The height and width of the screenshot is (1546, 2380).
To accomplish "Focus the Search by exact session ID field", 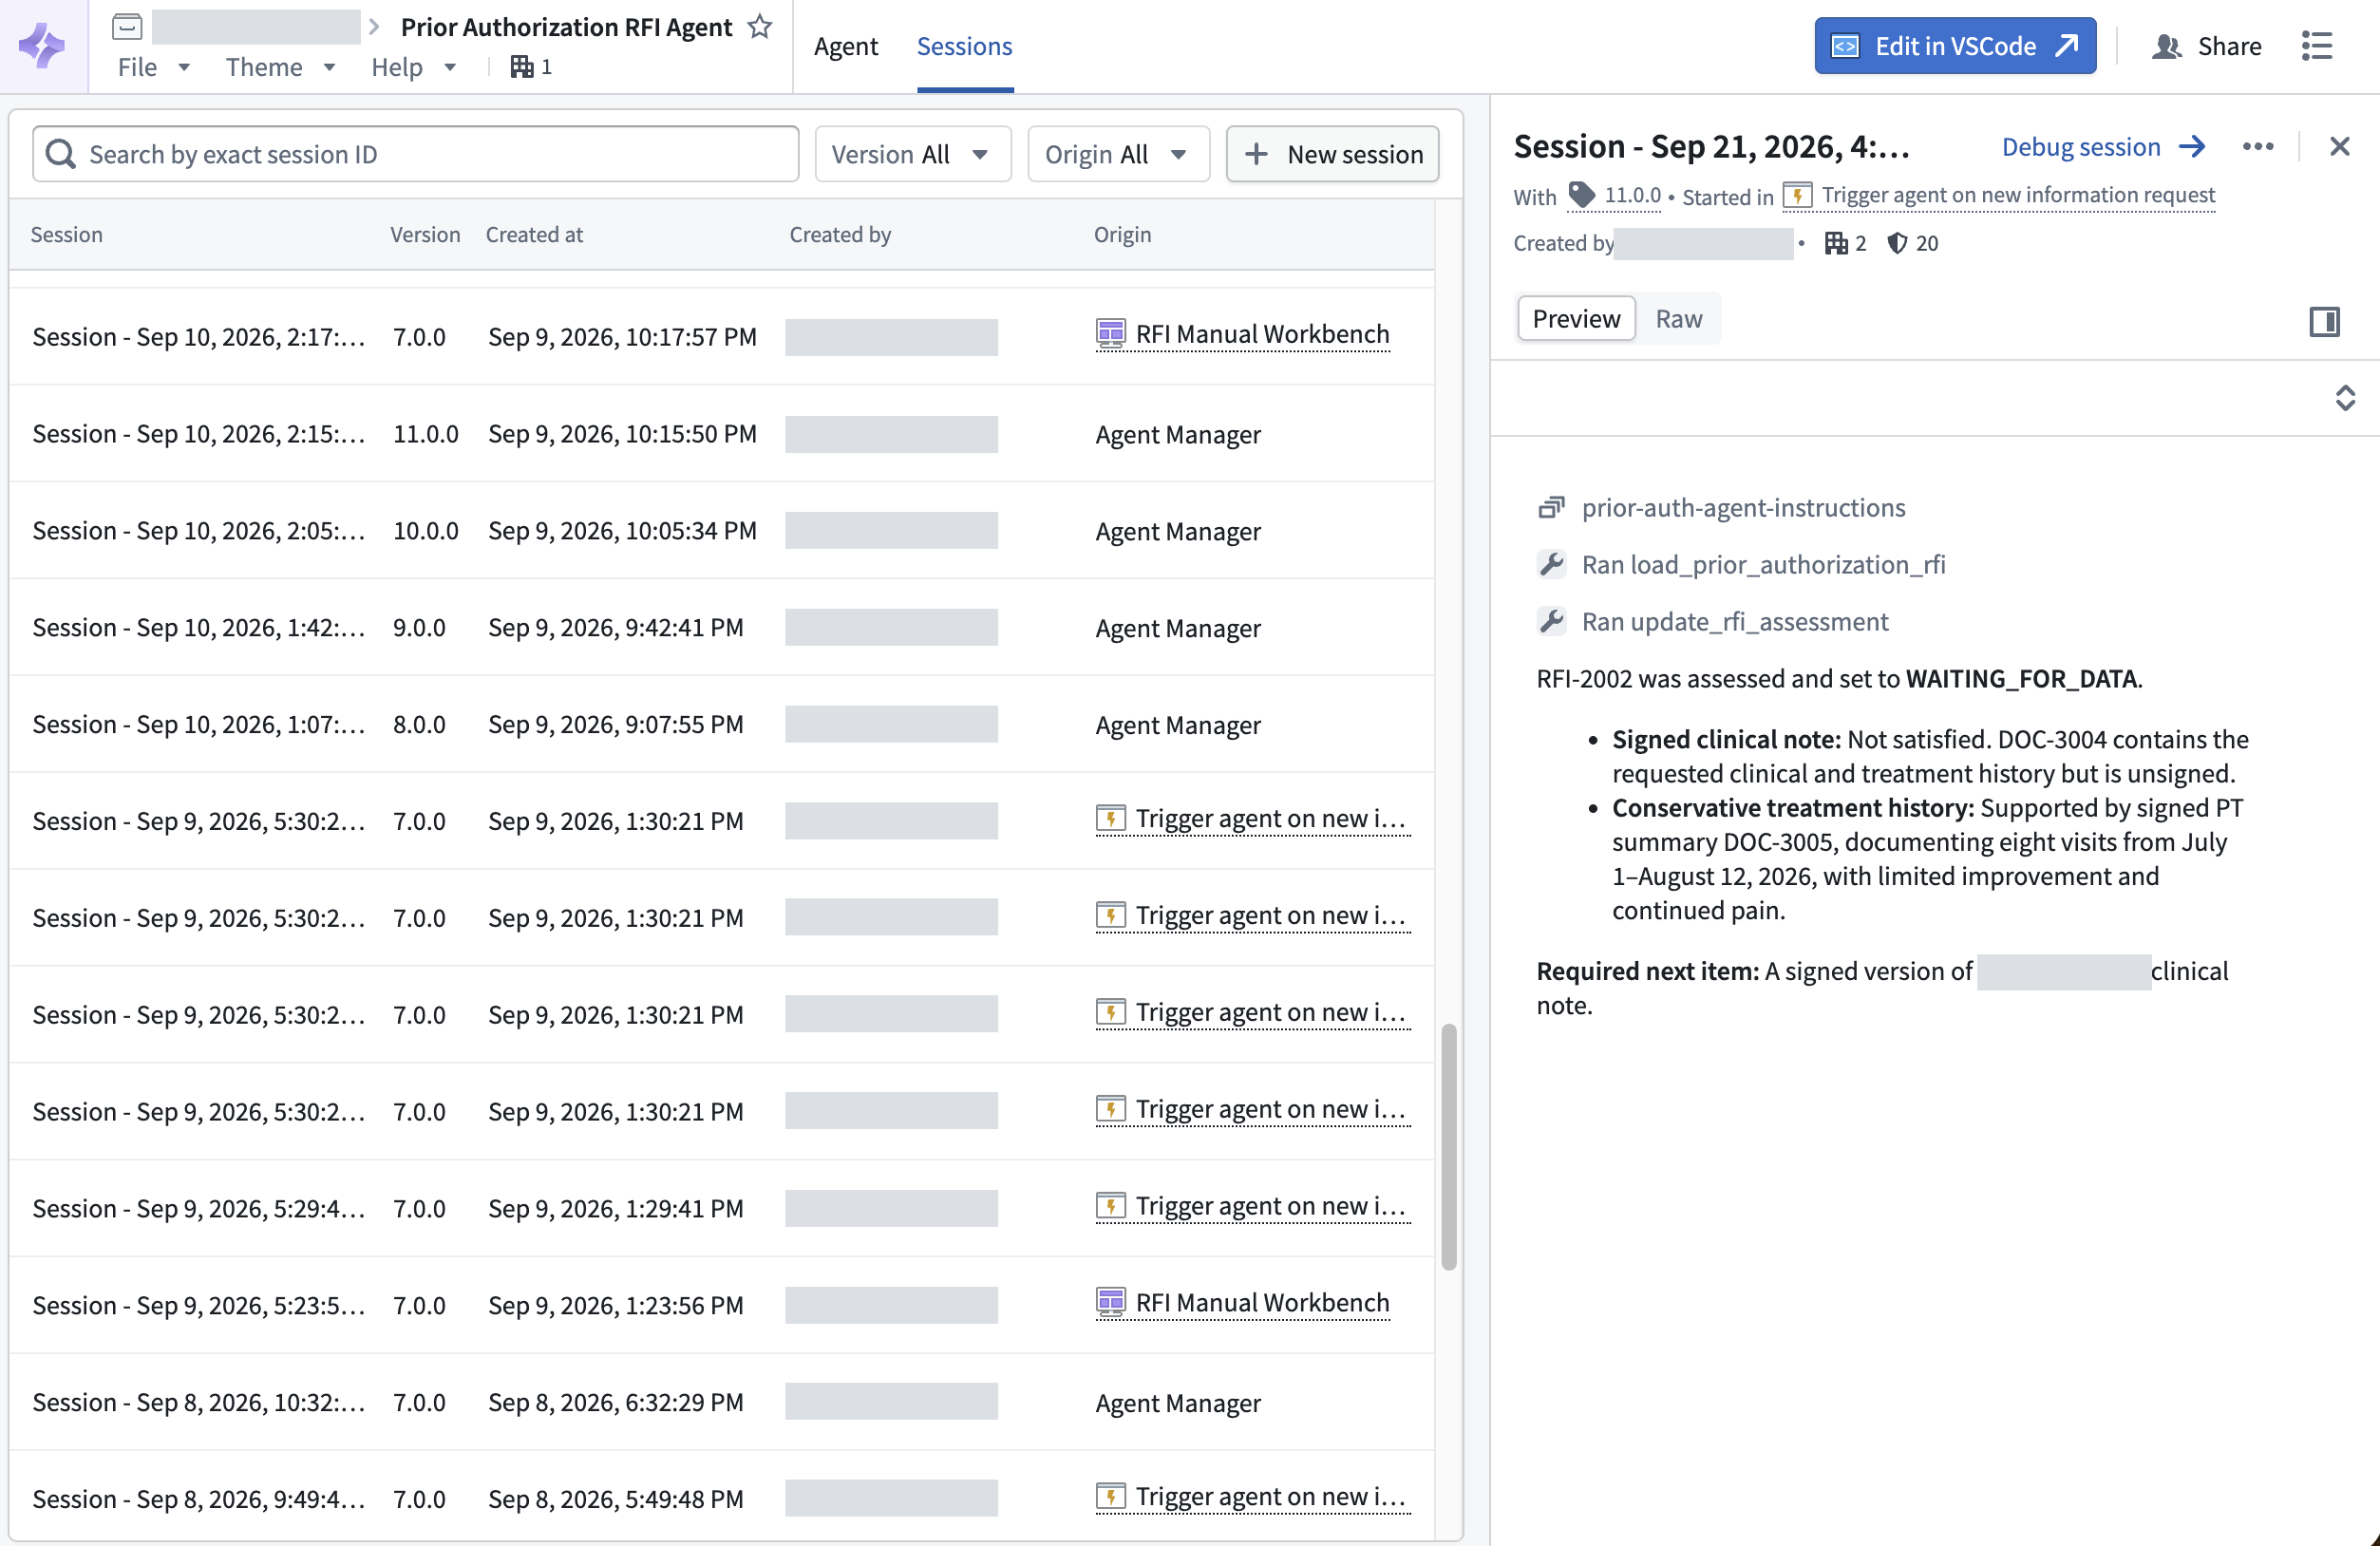I will coord(415,154).
